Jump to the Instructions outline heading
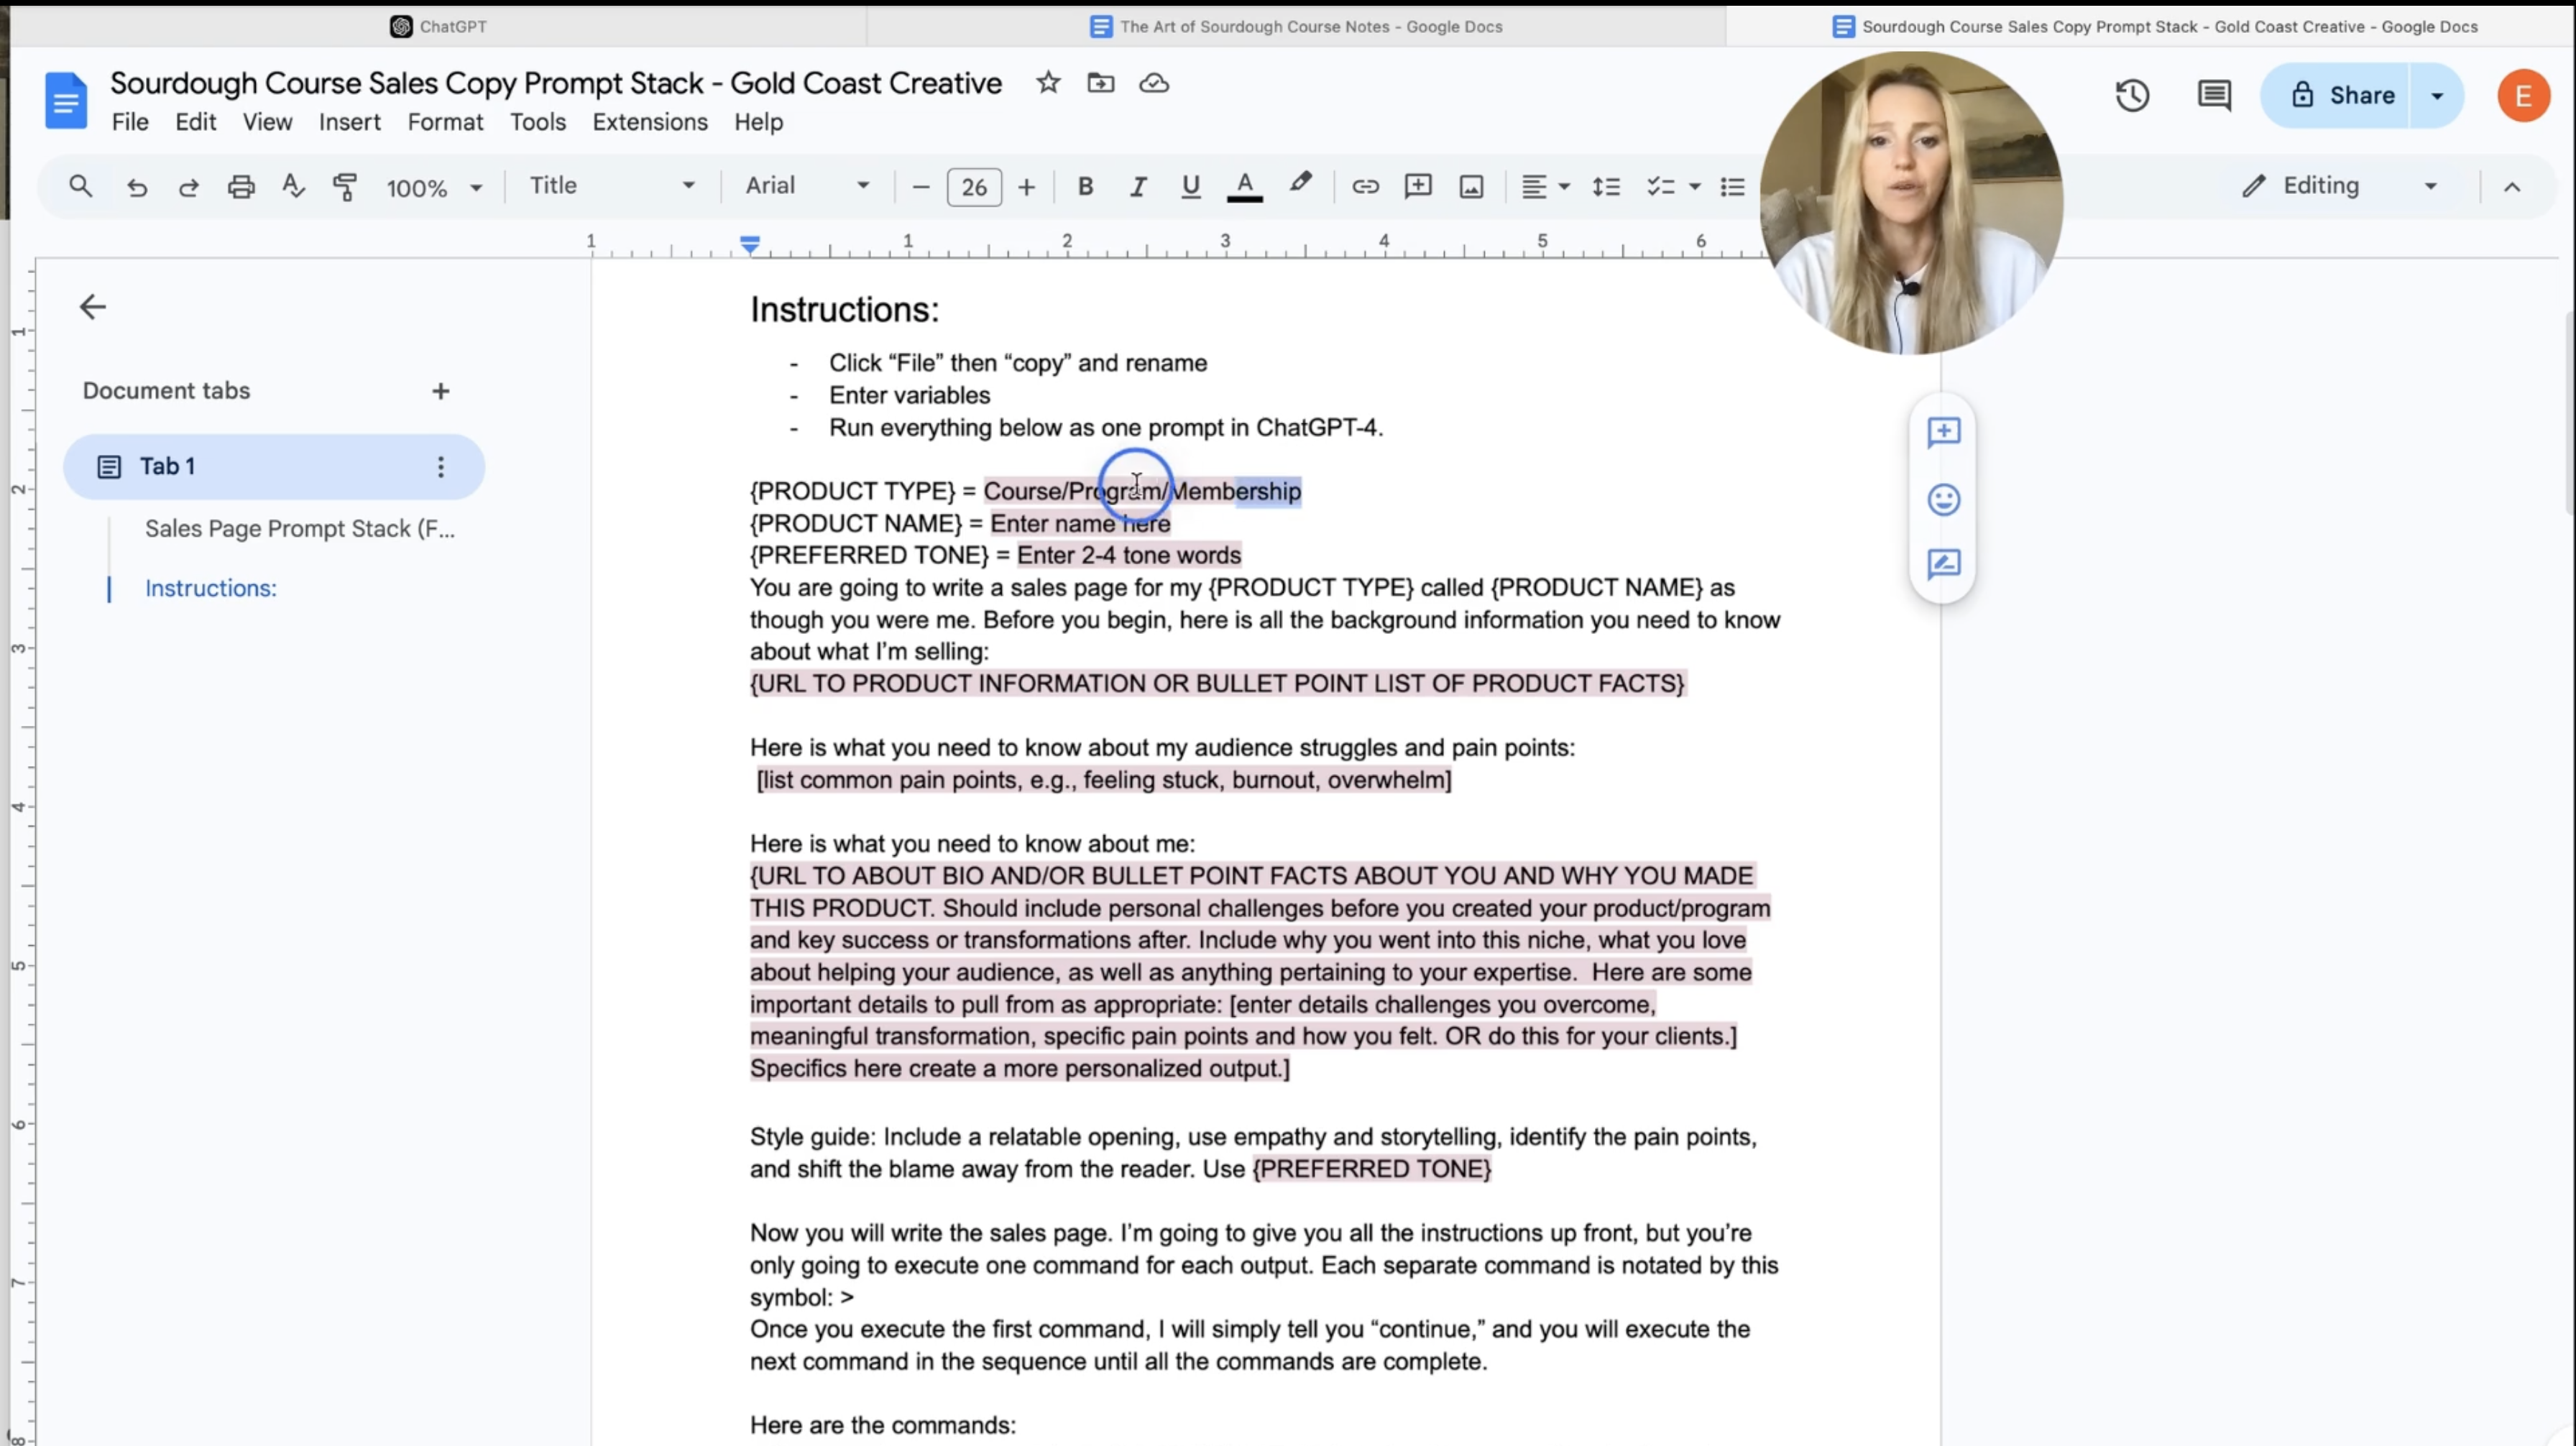 (x=210, y=589)
